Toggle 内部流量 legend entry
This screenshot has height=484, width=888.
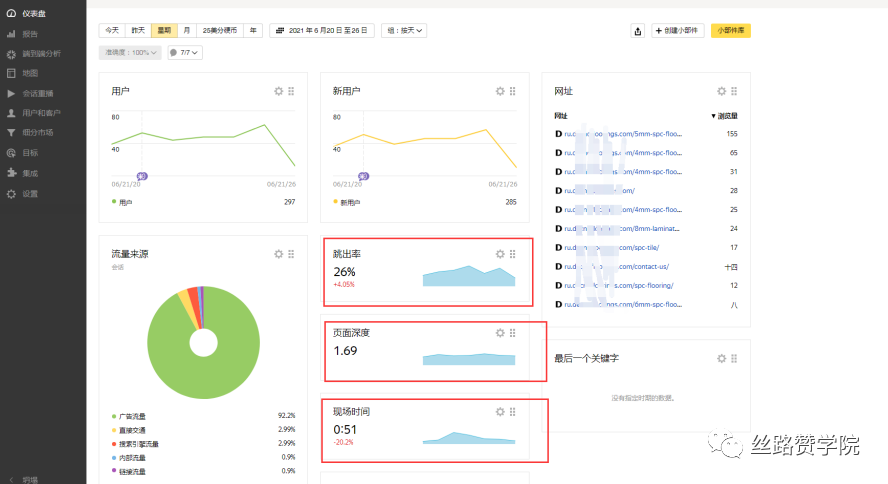point(129,457)
